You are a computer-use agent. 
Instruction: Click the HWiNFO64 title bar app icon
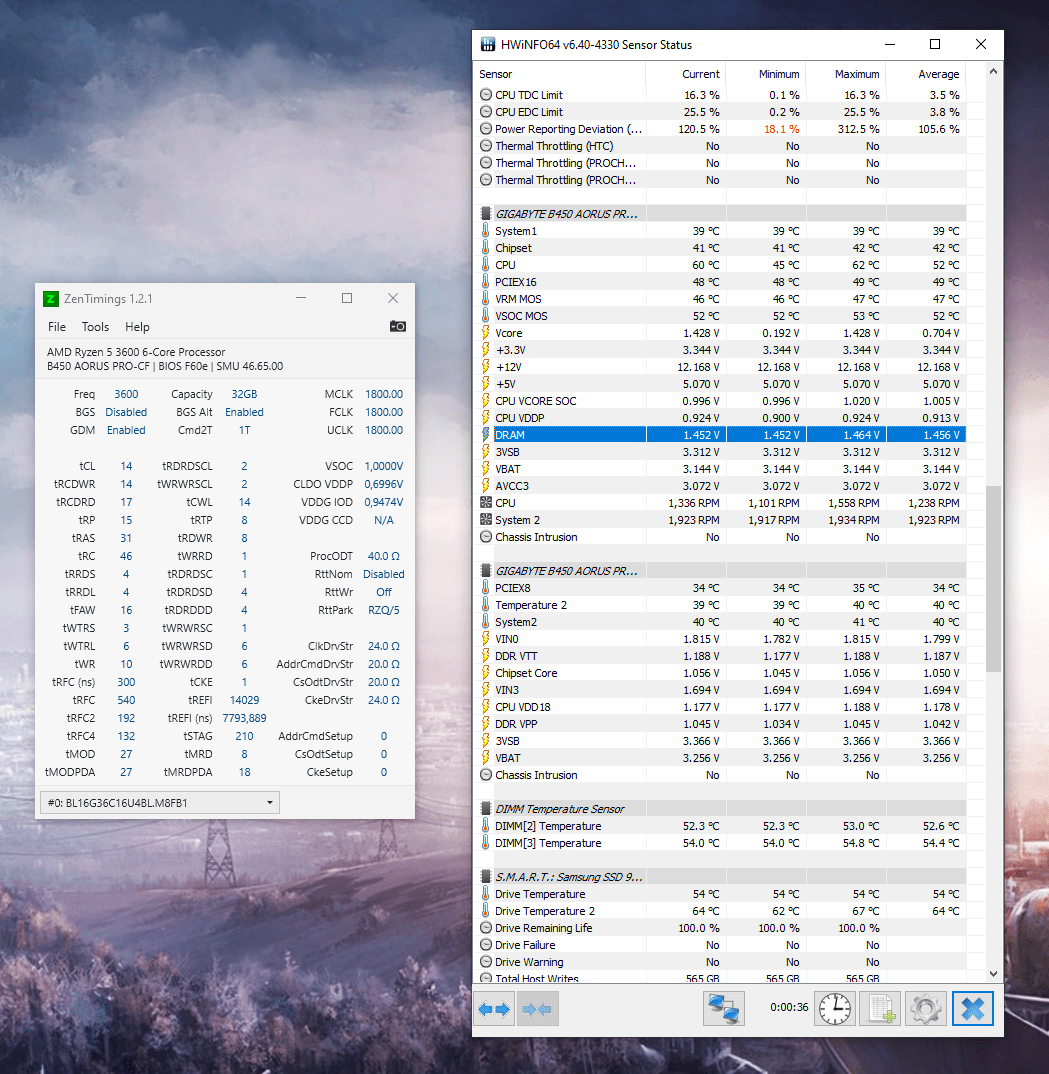pyautogui.click(x=488, y=45)
